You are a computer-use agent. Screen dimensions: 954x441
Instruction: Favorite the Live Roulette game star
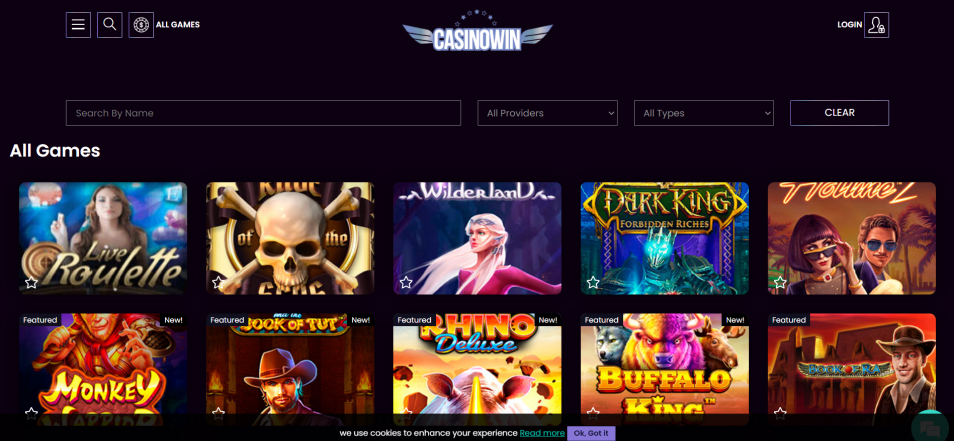click(32, 282)
